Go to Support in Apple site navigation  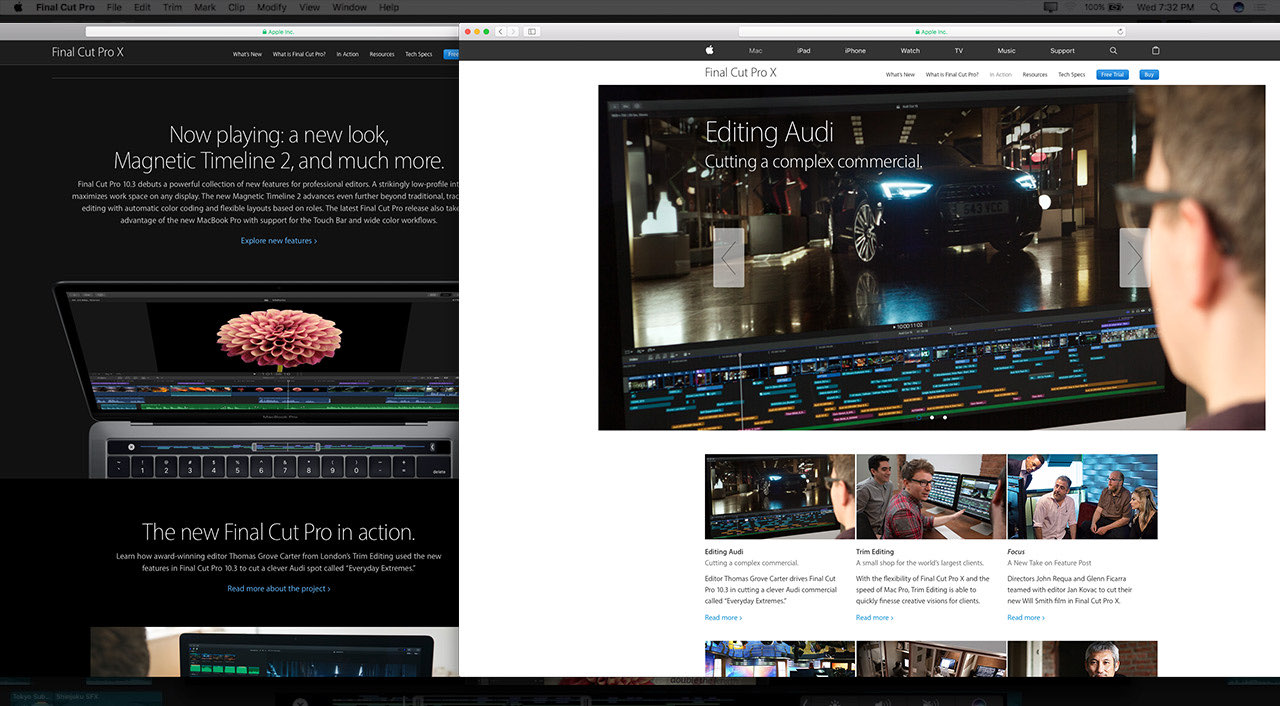coord(1062,50)
